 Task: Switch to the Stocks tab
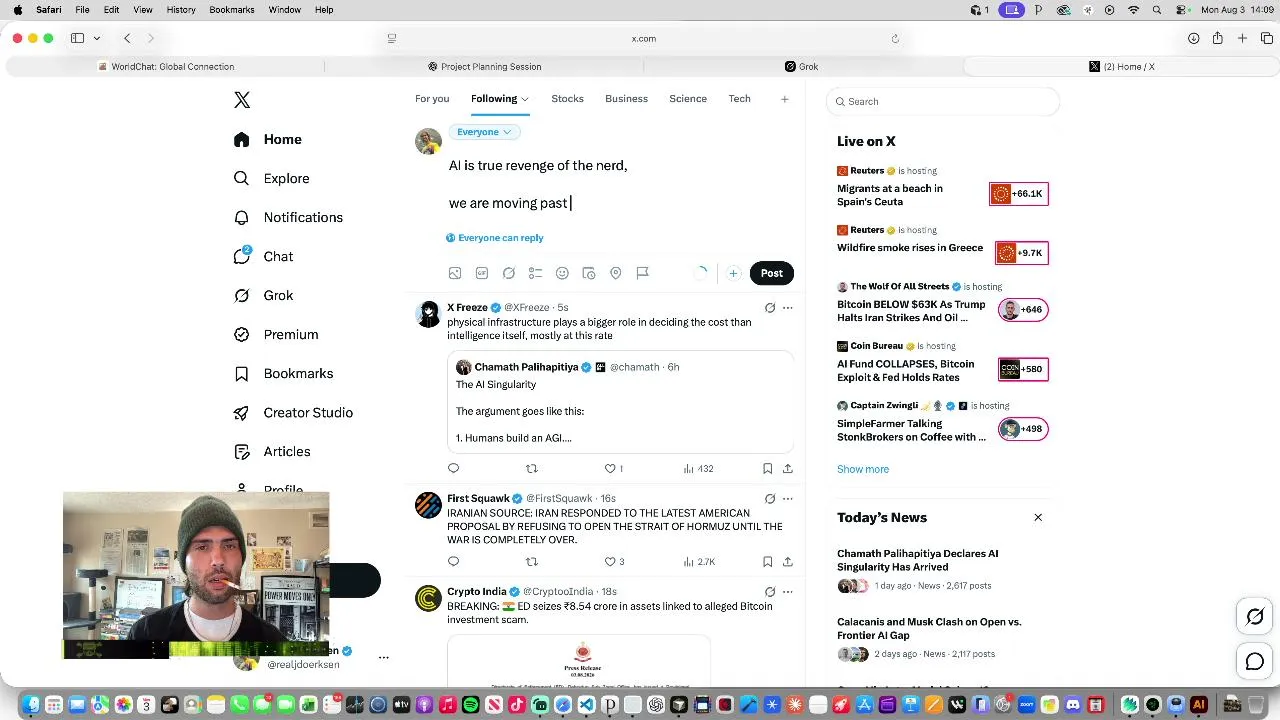567,99
